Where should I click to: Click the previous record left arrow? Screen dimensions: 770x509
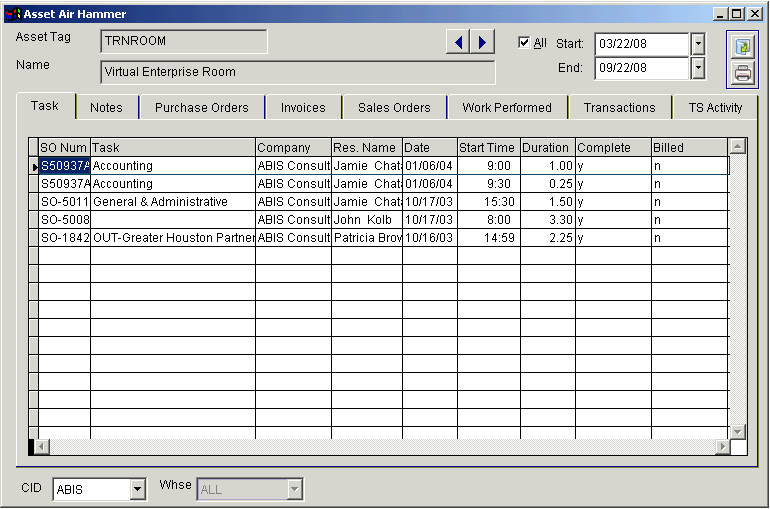coord(458,42)
